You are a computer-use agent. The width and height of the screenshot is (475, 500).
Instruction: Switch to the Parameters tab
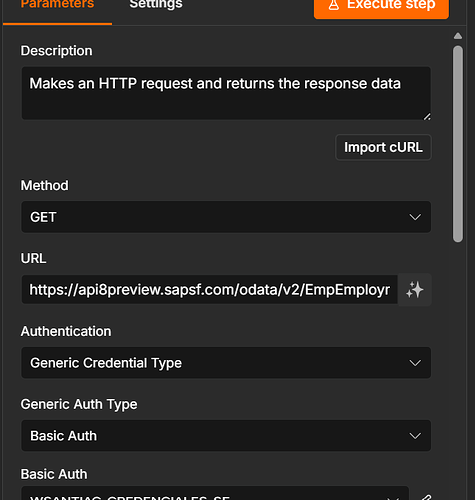(x=57, y=5)
